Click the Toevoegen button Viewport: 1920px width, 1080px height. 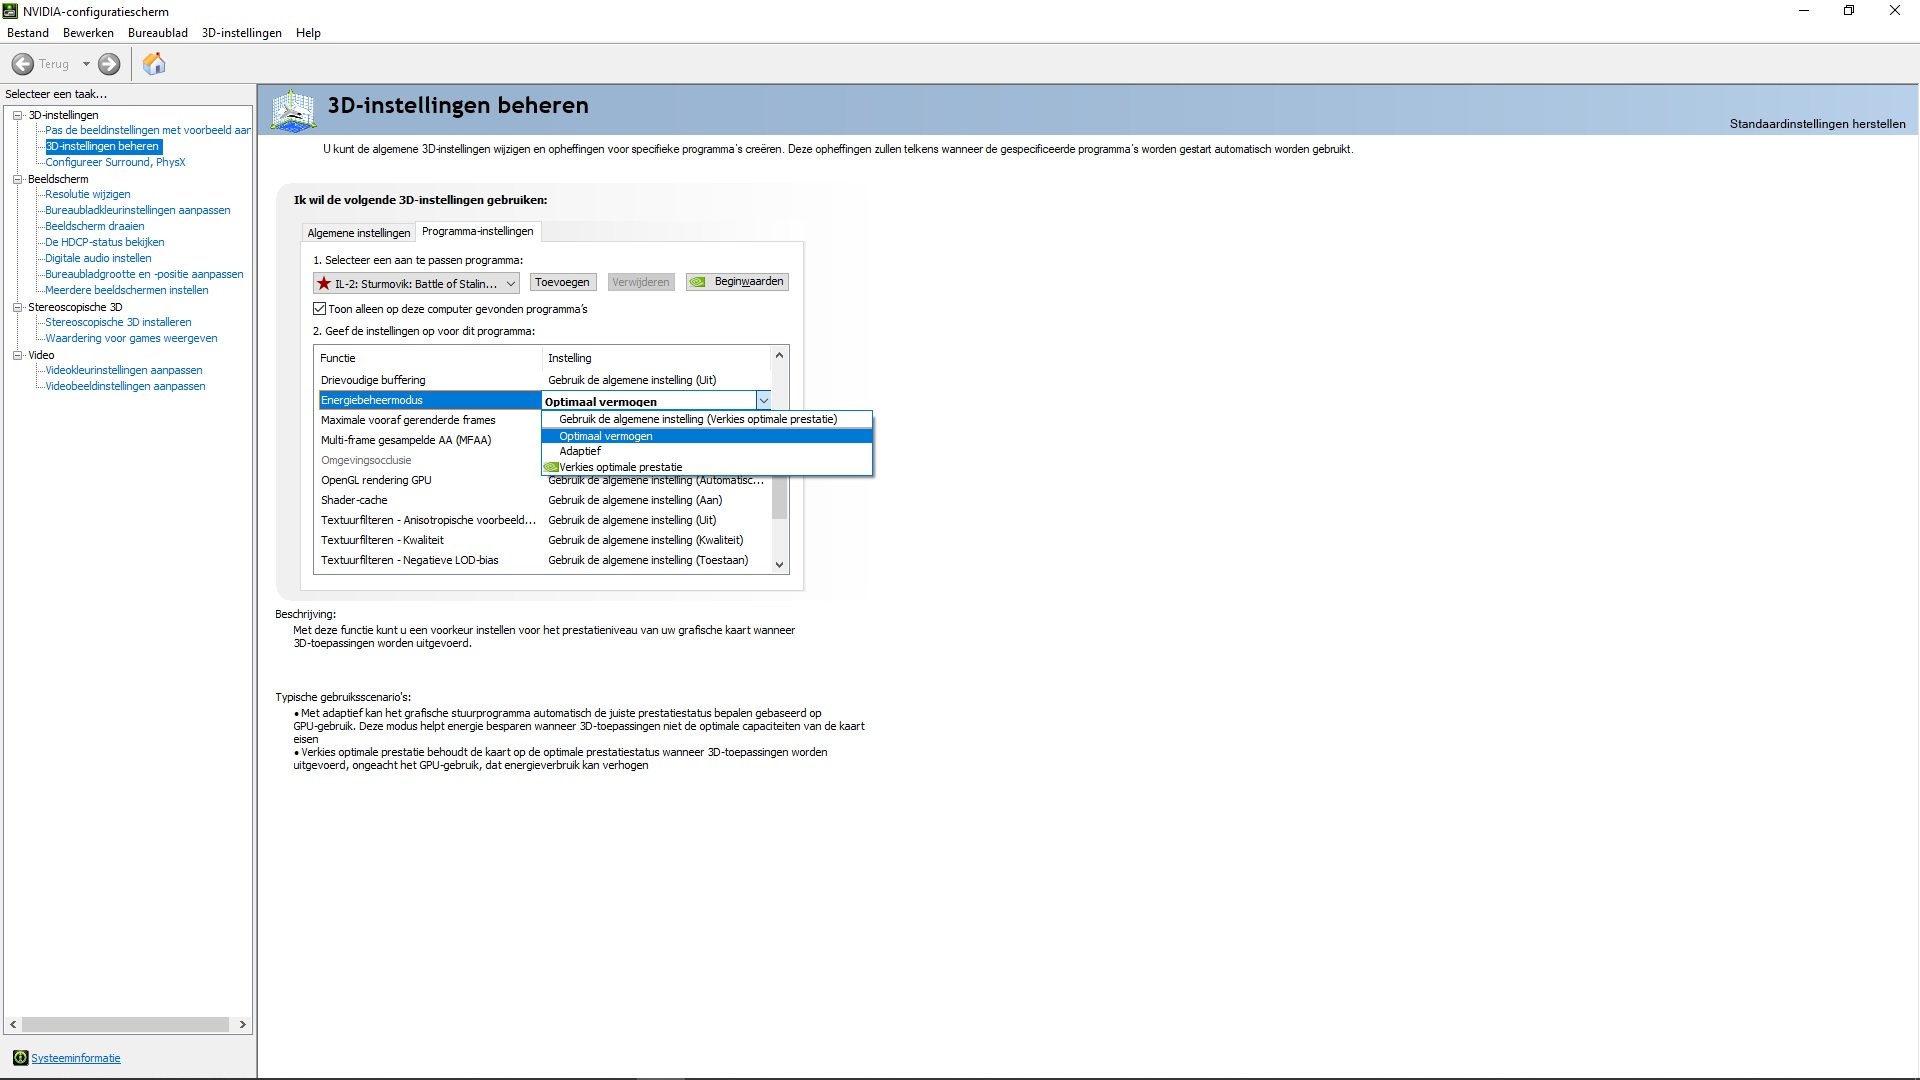[x=562, y=282]
